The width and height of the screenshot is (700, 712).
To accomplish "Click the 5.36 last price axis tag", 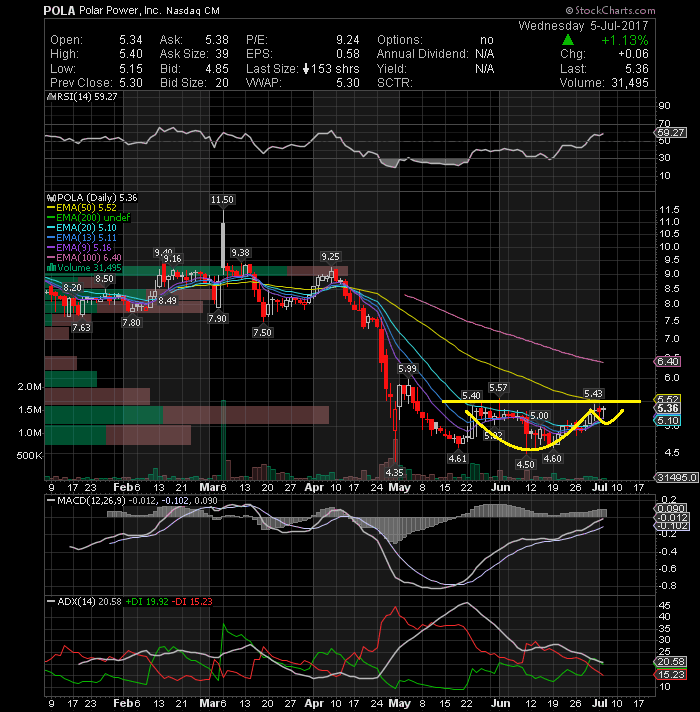I will (x=667, y=408).
